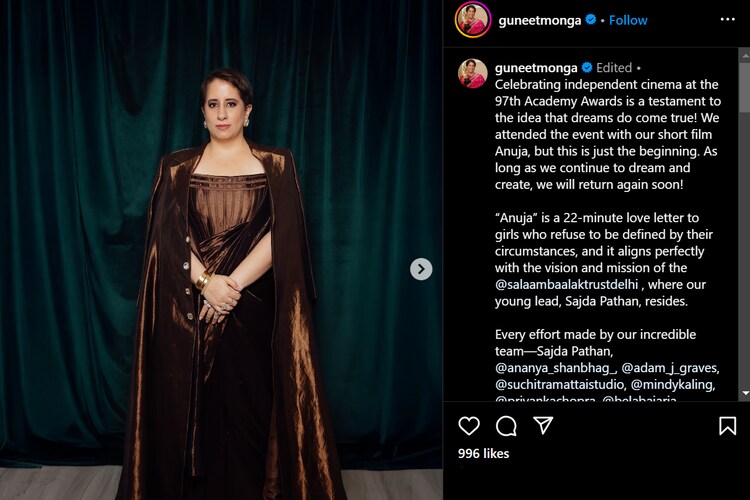This screenshot has width=750, height=500.
Task: Click the verified badge next to the header username
Action: [591, 20]
